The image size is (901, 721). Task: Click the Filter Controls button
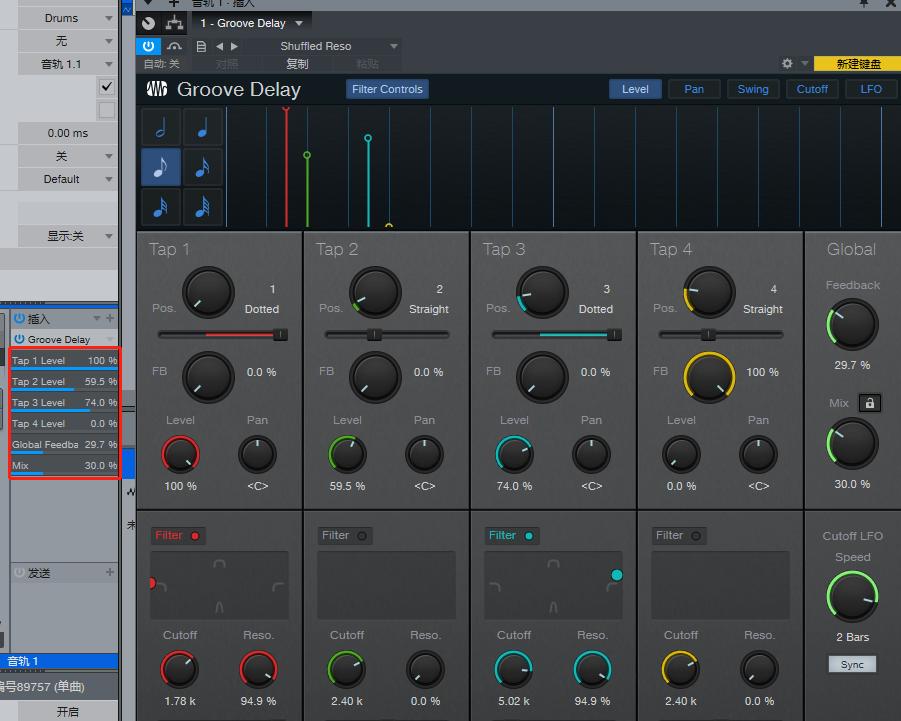tap(387, 89)
